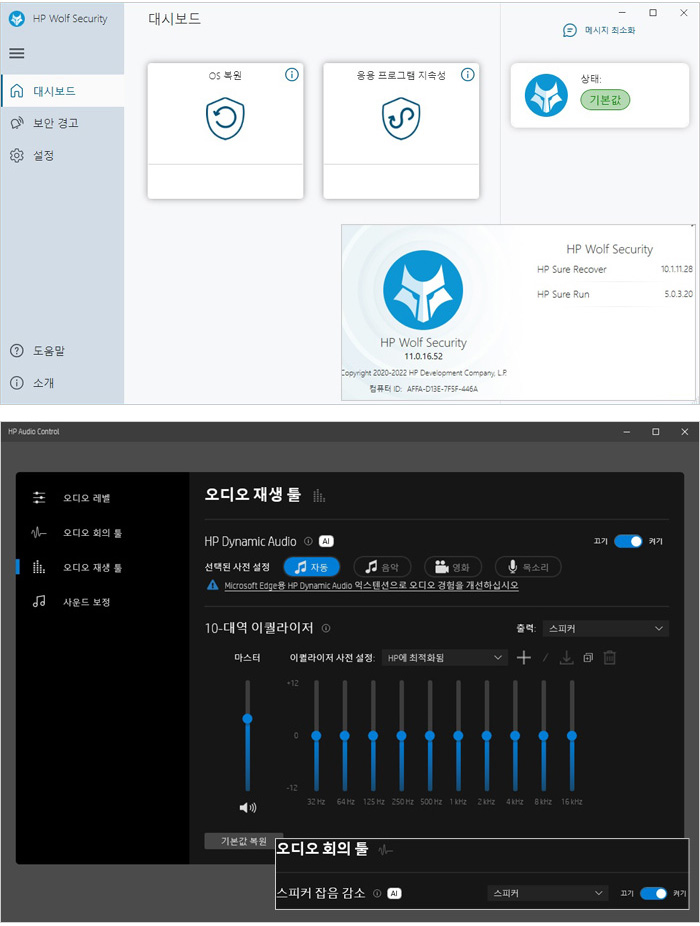Click the wolf logo in status card

tap(546, 95)
